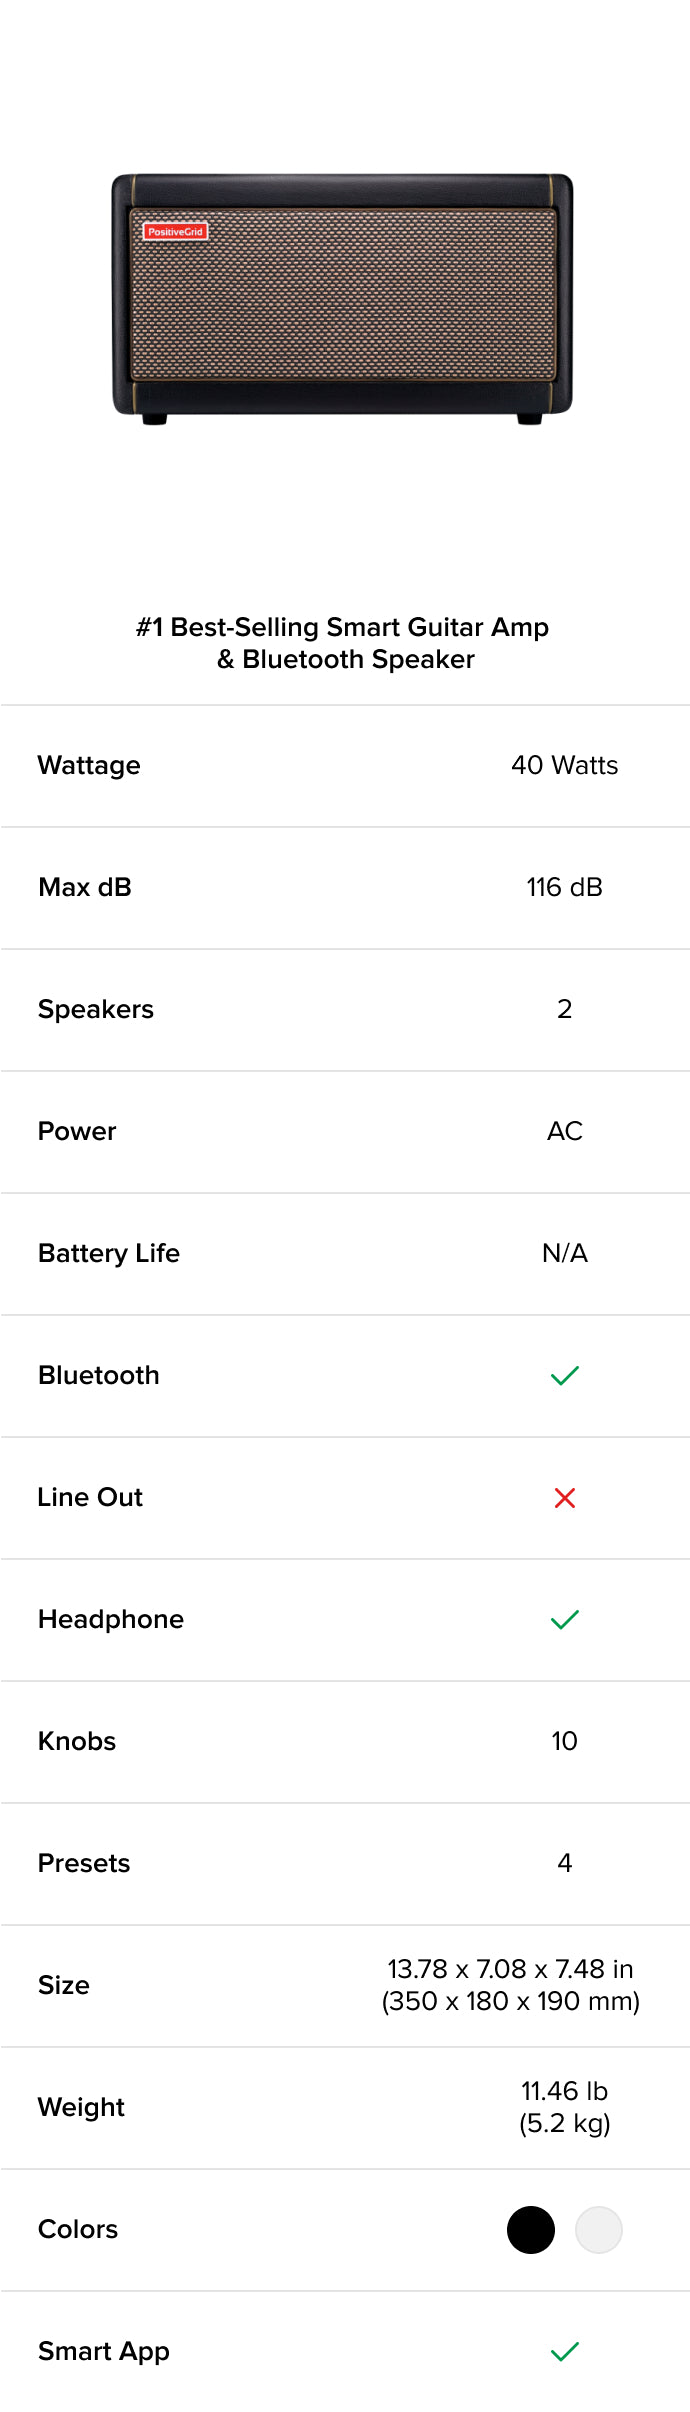Click the red X for Line Out
The image size is (690, 2412).
pyautogui.click(x=565, y=1497)
